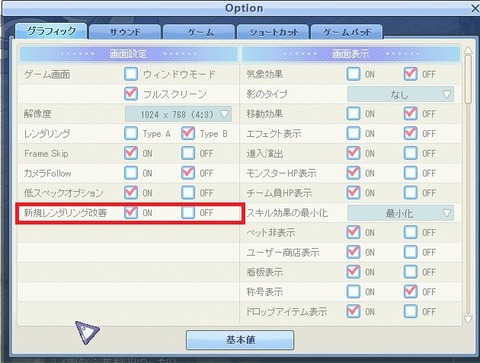Select レンダリング Type A checkbox
The width and height of the screenshot is (480, 363).
click(131, 133)
